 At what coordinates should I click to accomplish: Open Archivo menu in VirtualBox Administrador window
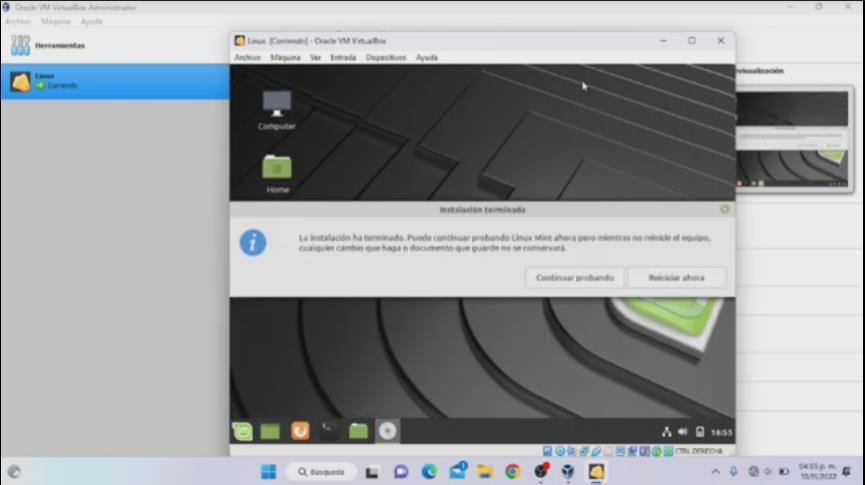point(18,22)
